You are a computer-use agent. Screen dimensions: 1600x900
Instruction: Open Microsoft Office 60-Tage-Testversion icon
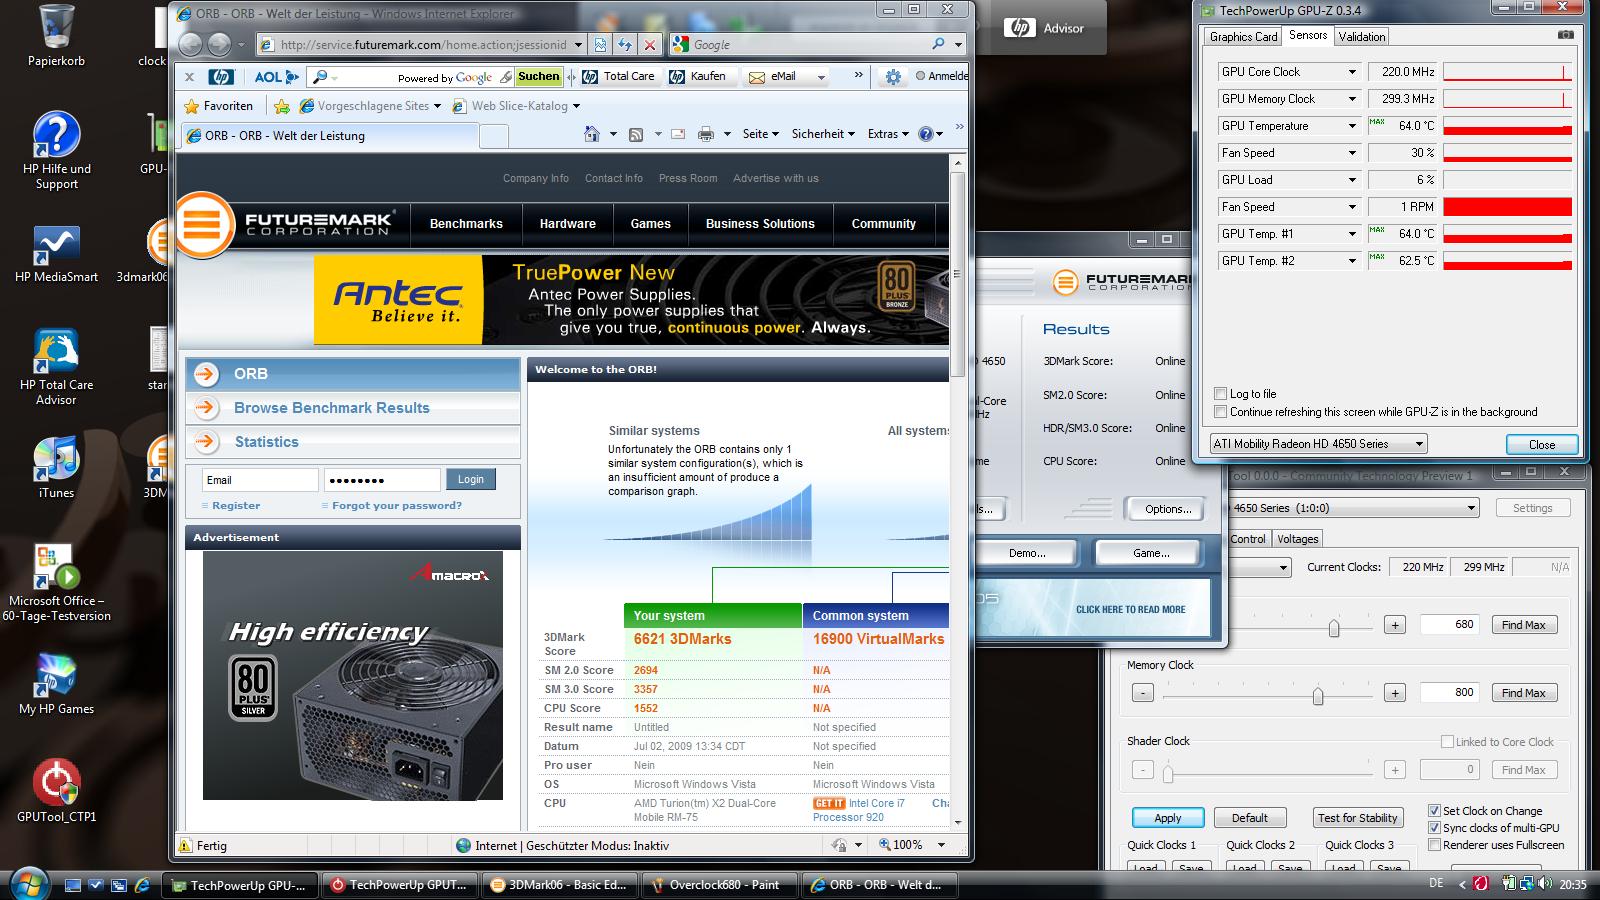(56, 583)
